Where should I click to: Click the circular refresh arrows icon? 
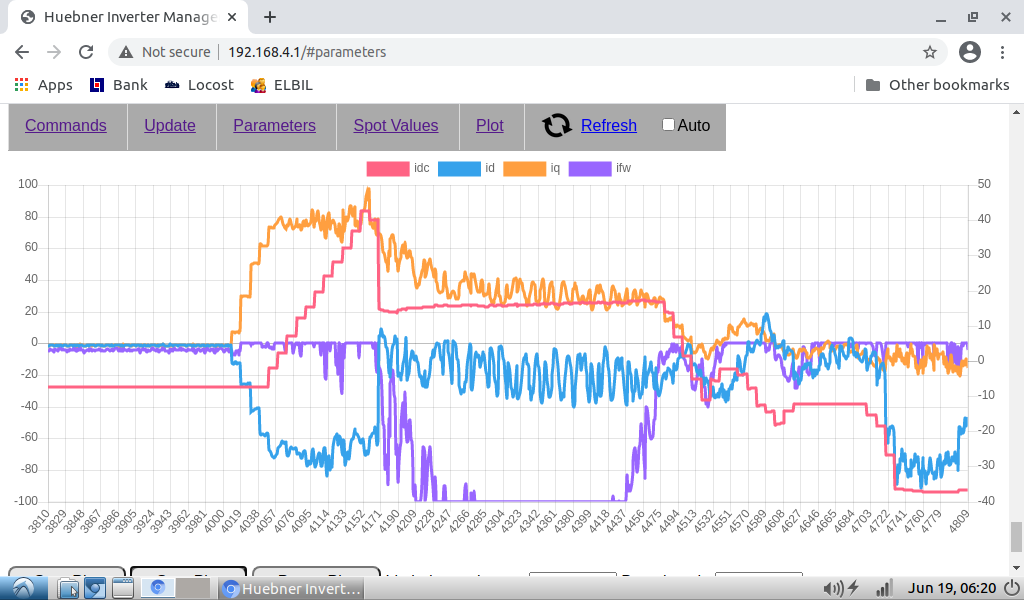pyautogui.click(x=557, y=125)
